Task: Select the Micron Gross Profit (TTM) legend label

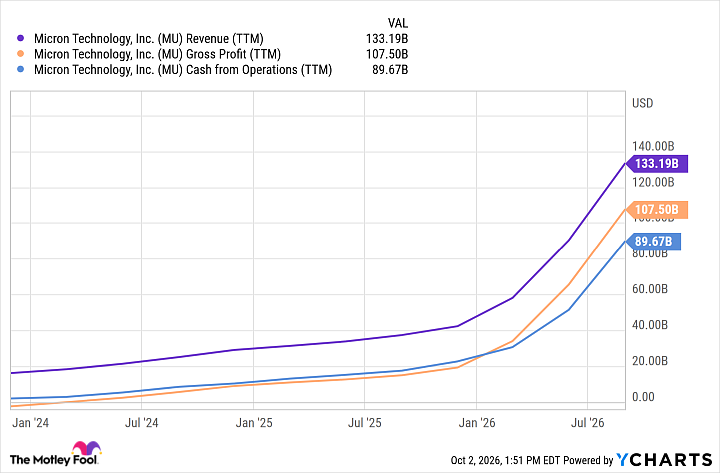Action: pyautogui.click(x=158, y=54)
